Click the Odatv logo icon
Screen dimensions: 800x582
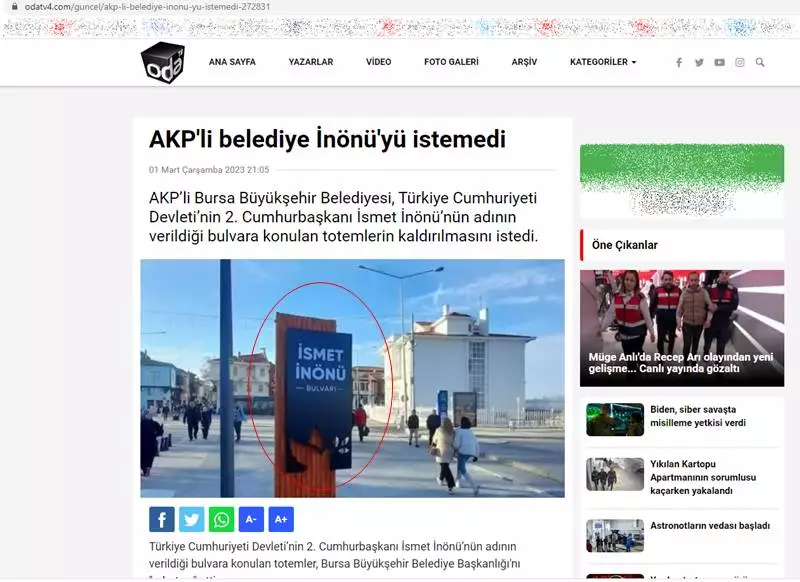pos(162,62)
